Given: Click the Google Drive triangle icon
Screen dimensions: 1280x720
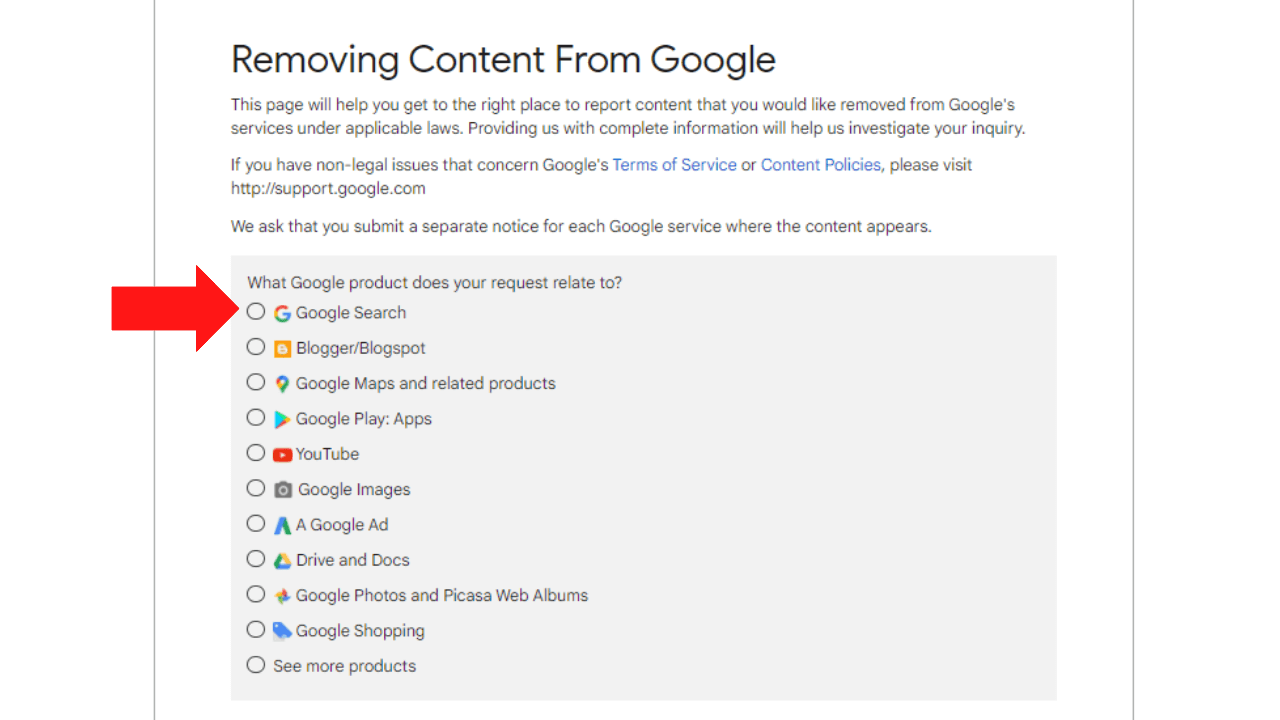Looking at the screenshot, I should (282, 561).
